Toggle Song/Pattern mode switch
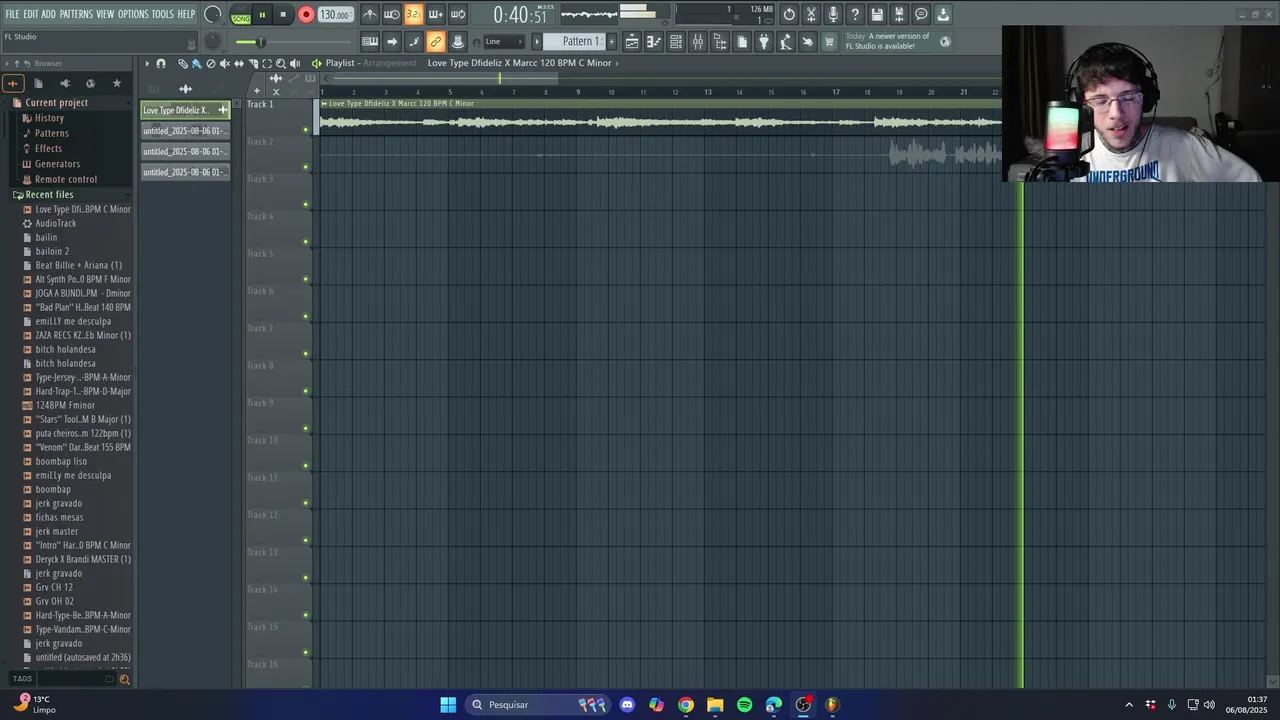1280x720 pixels. tap(241, 15)
